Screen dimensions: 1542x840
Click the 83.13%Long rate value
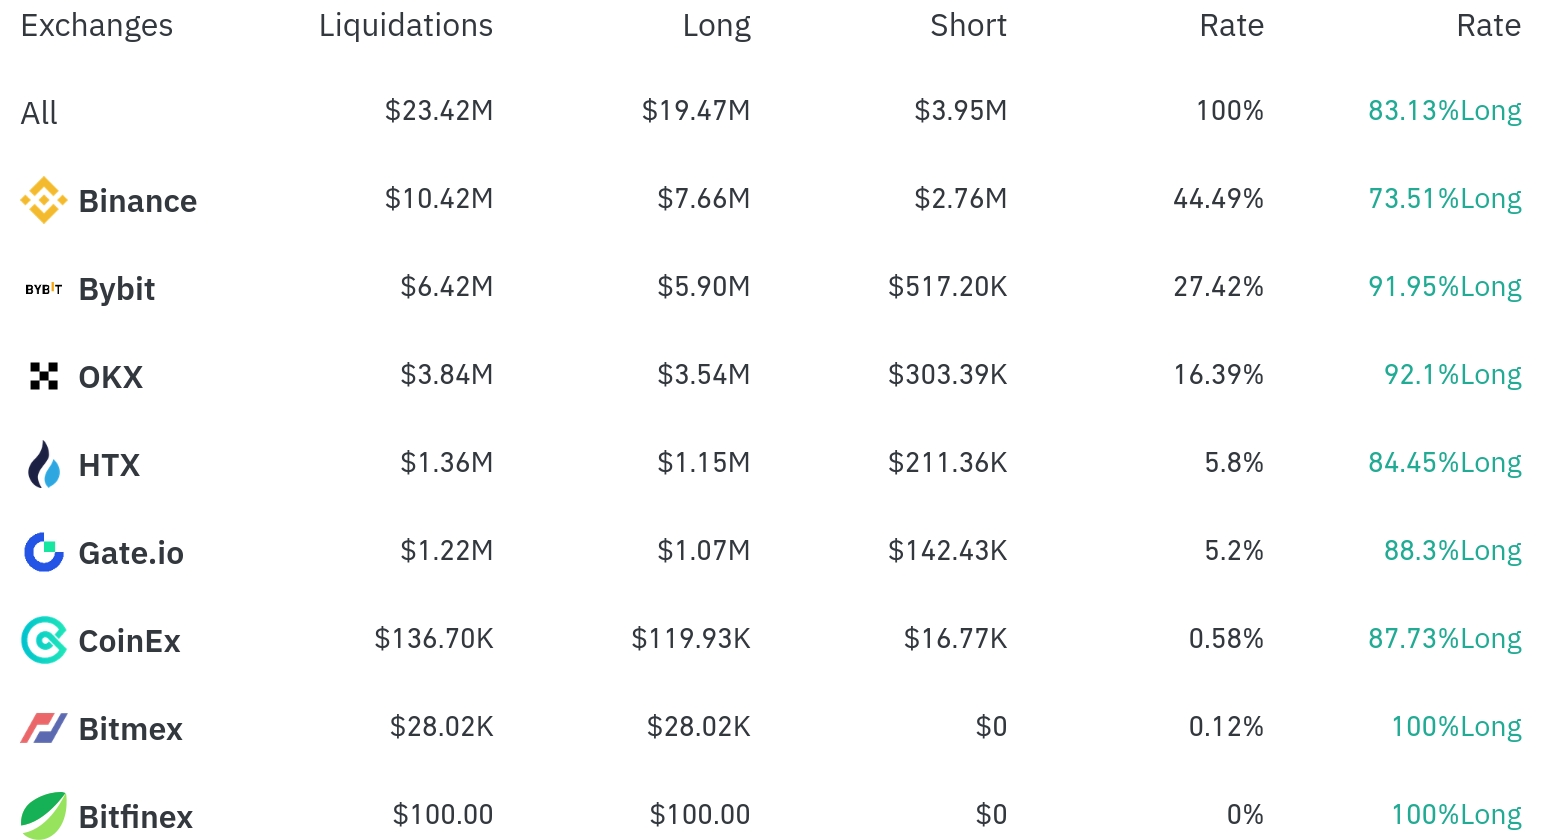coord(1444,111)
